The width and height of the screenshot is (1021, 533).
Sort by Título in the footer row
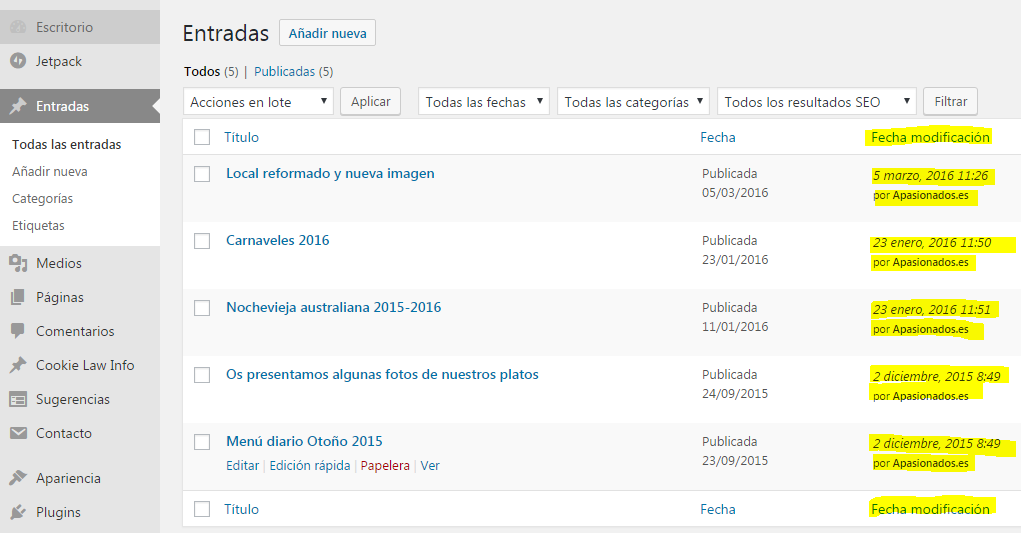242,509
